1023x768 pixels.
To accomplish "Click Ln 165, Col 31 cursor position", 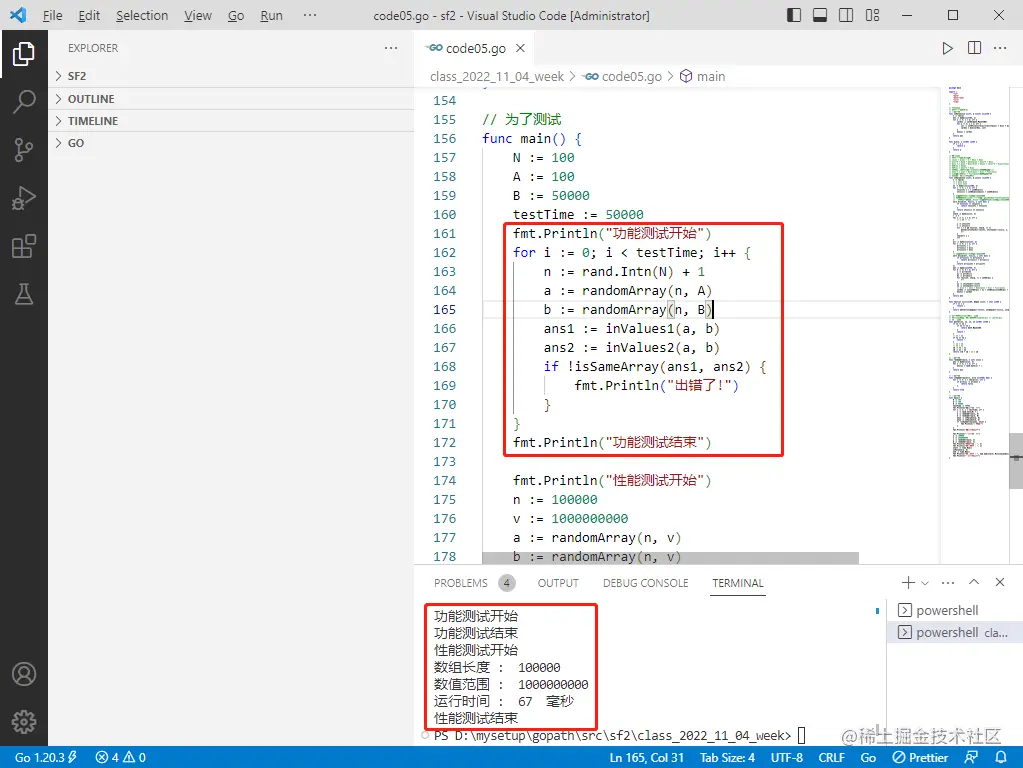I will pyautogui.click(x=647, y=758).
